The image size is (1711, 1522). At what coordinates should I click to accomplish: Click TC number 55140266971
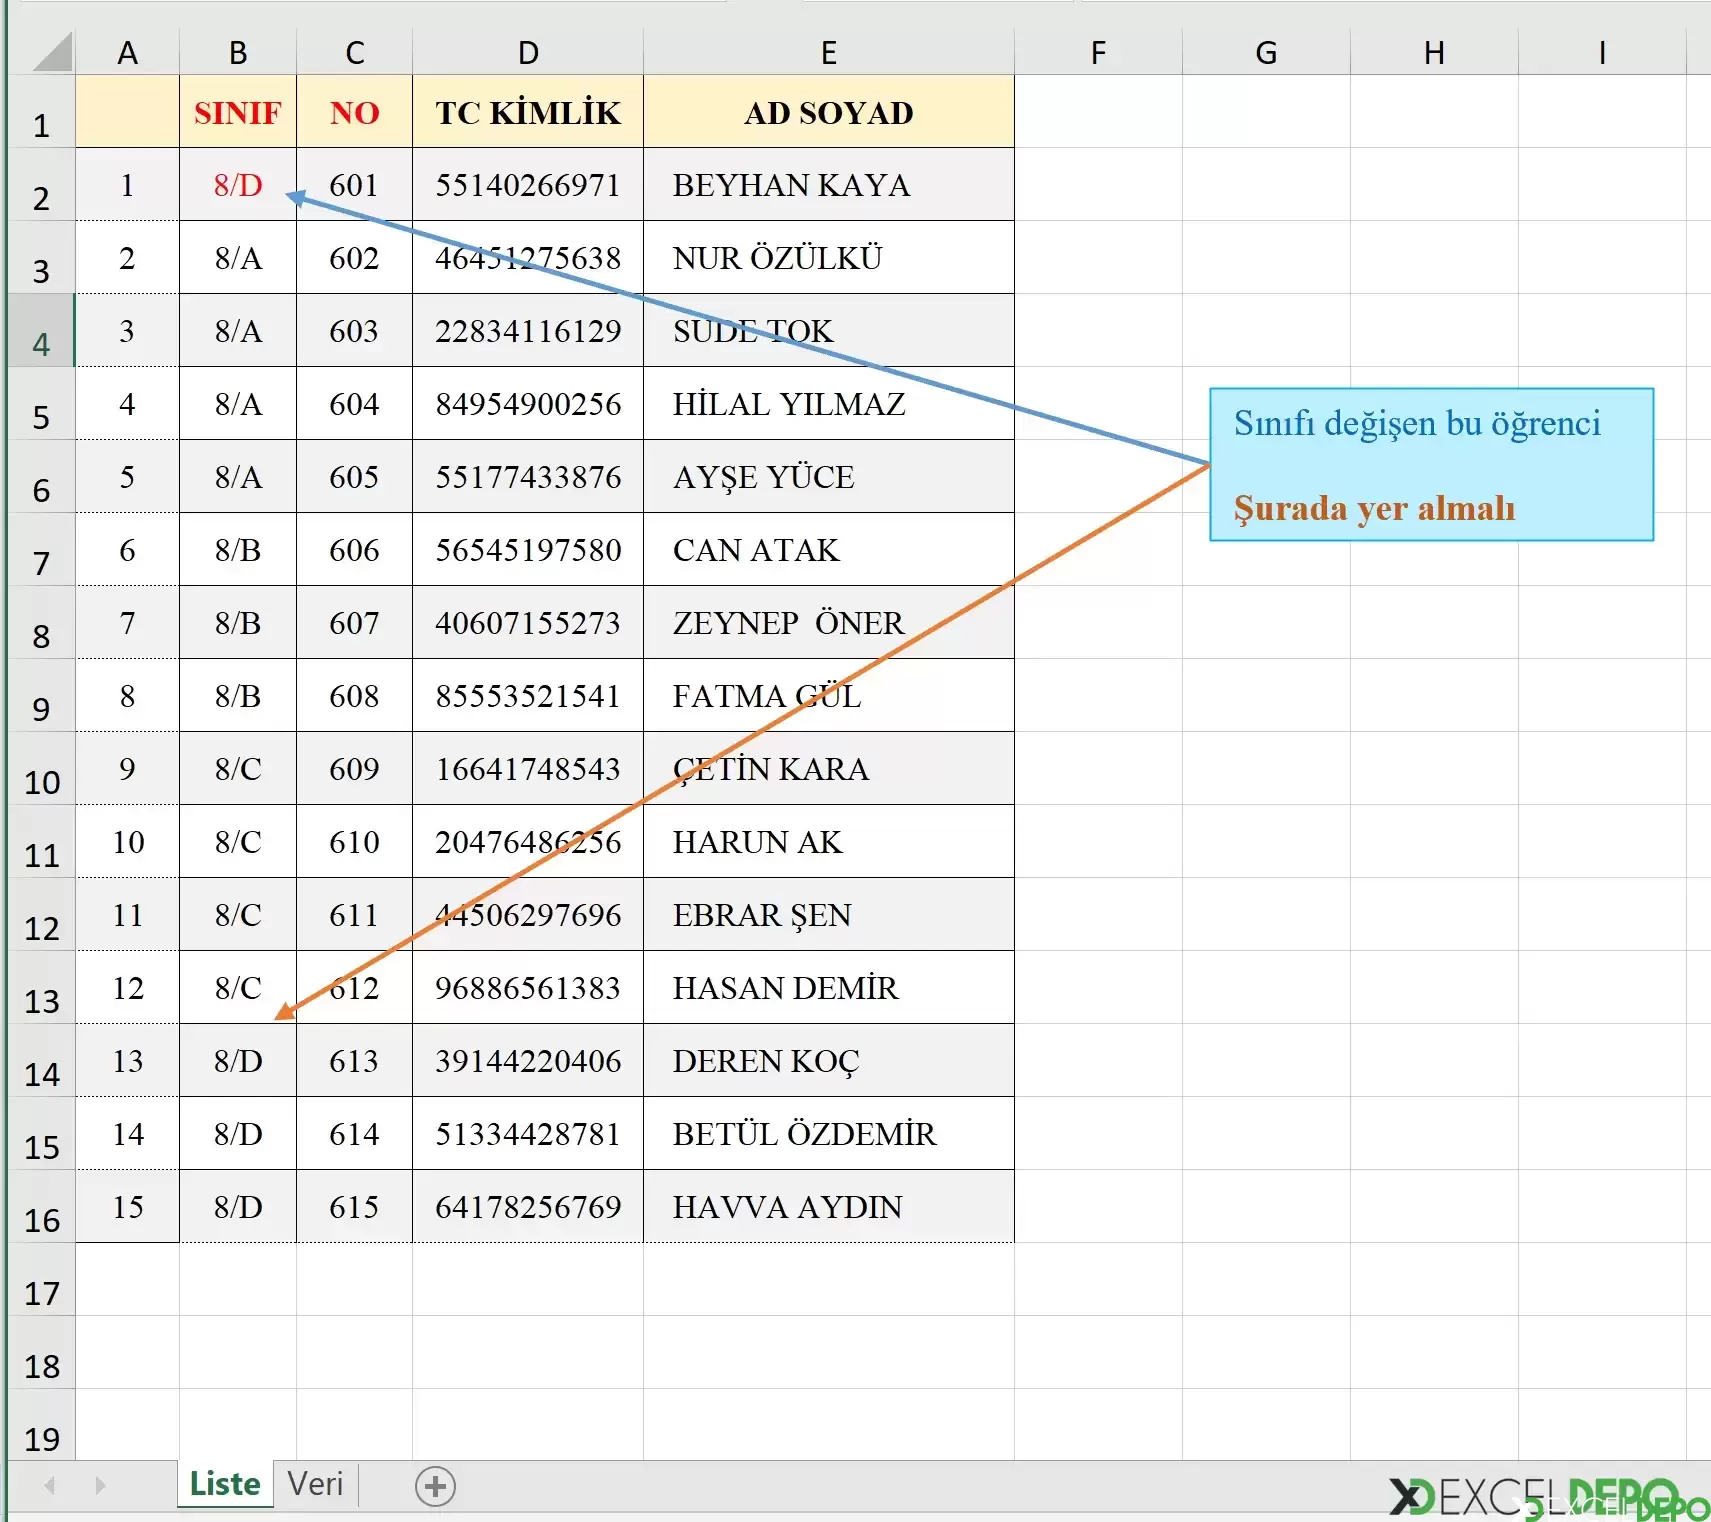point(528,185)
